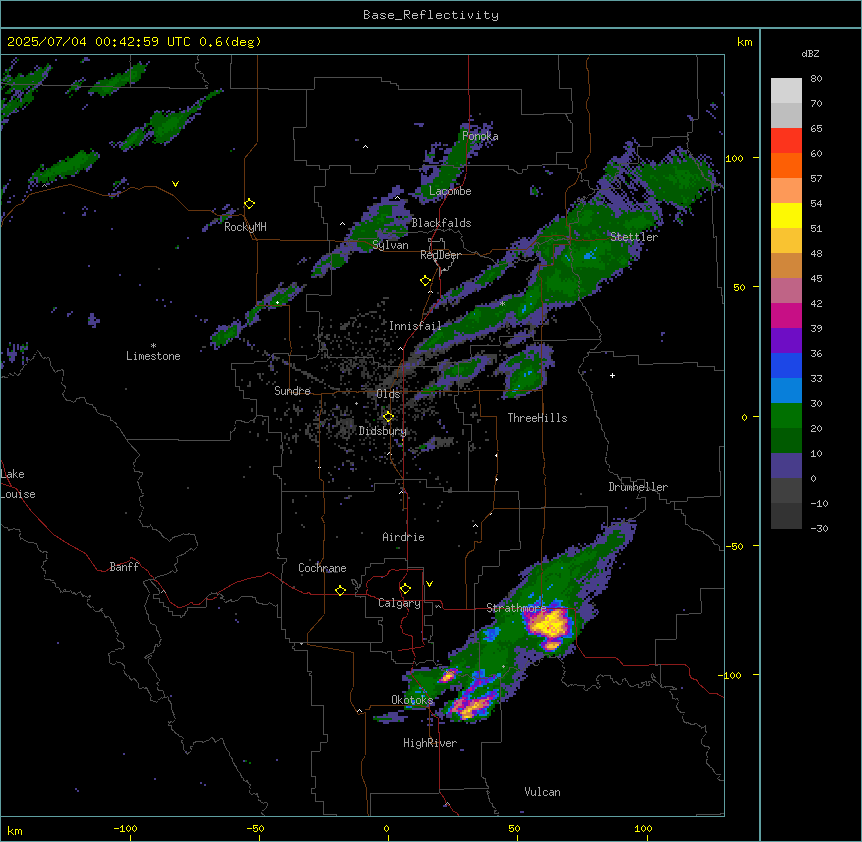Click the Ponoka town label
This screenshot has width=862, height=842.
point(480,136)
